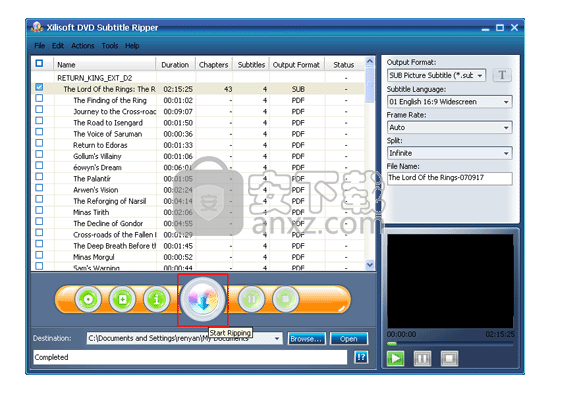Select The Deep Breath Before row
The image size is (562, 396).
click(198, 246)
